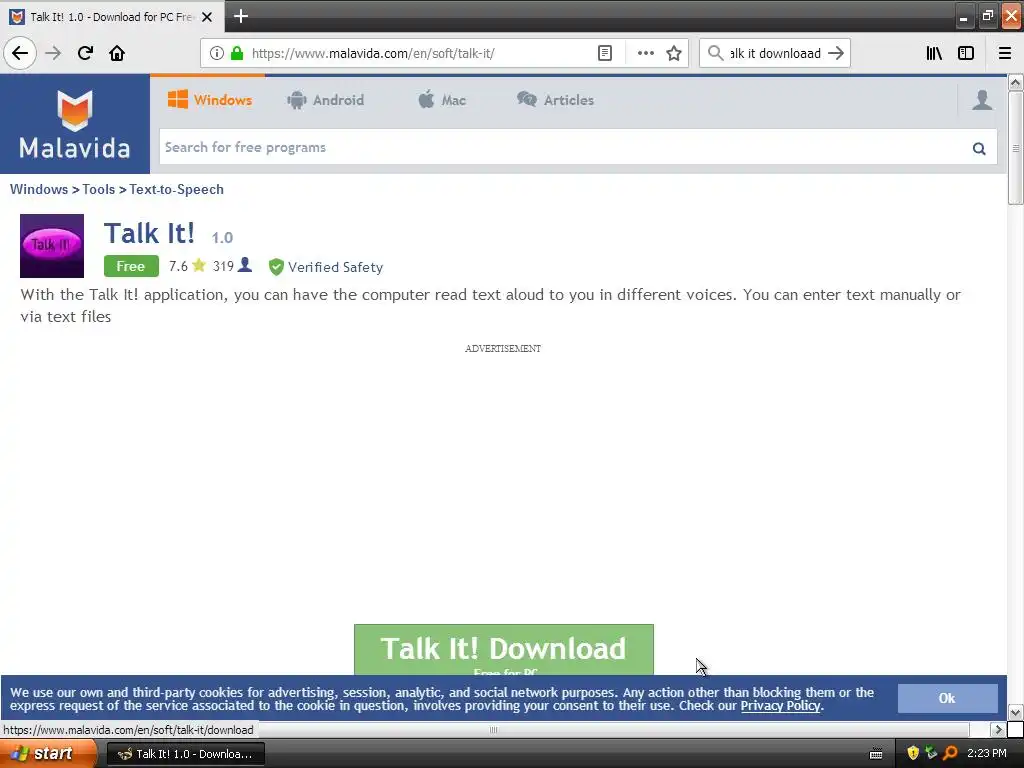Select the Mac platform tab
The width and height of the screenshot is (1024, 768).
pyautogui.click(x=441, y=100)
